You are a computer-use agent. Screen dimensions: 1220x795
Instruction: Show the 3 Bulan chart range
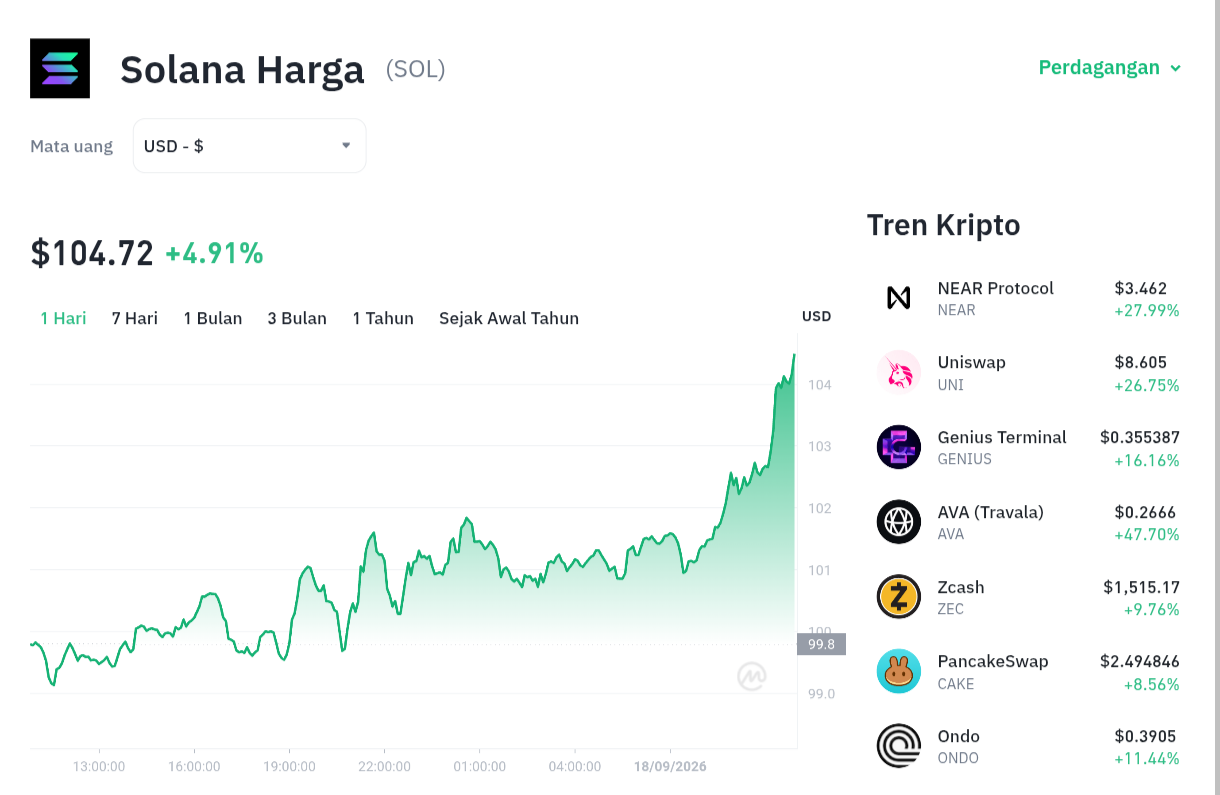pos(297,318)
